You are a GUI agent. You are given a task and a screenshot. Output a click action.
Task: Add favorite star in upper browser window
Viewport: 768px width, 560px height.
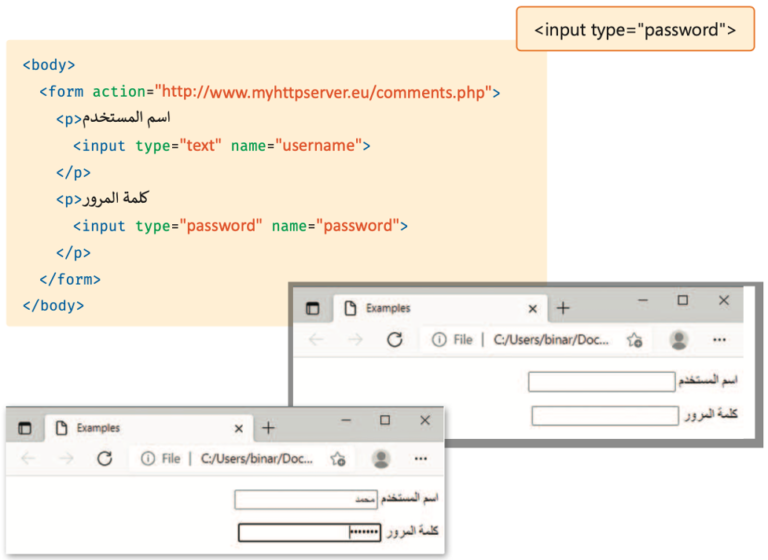tap(634, 340)
